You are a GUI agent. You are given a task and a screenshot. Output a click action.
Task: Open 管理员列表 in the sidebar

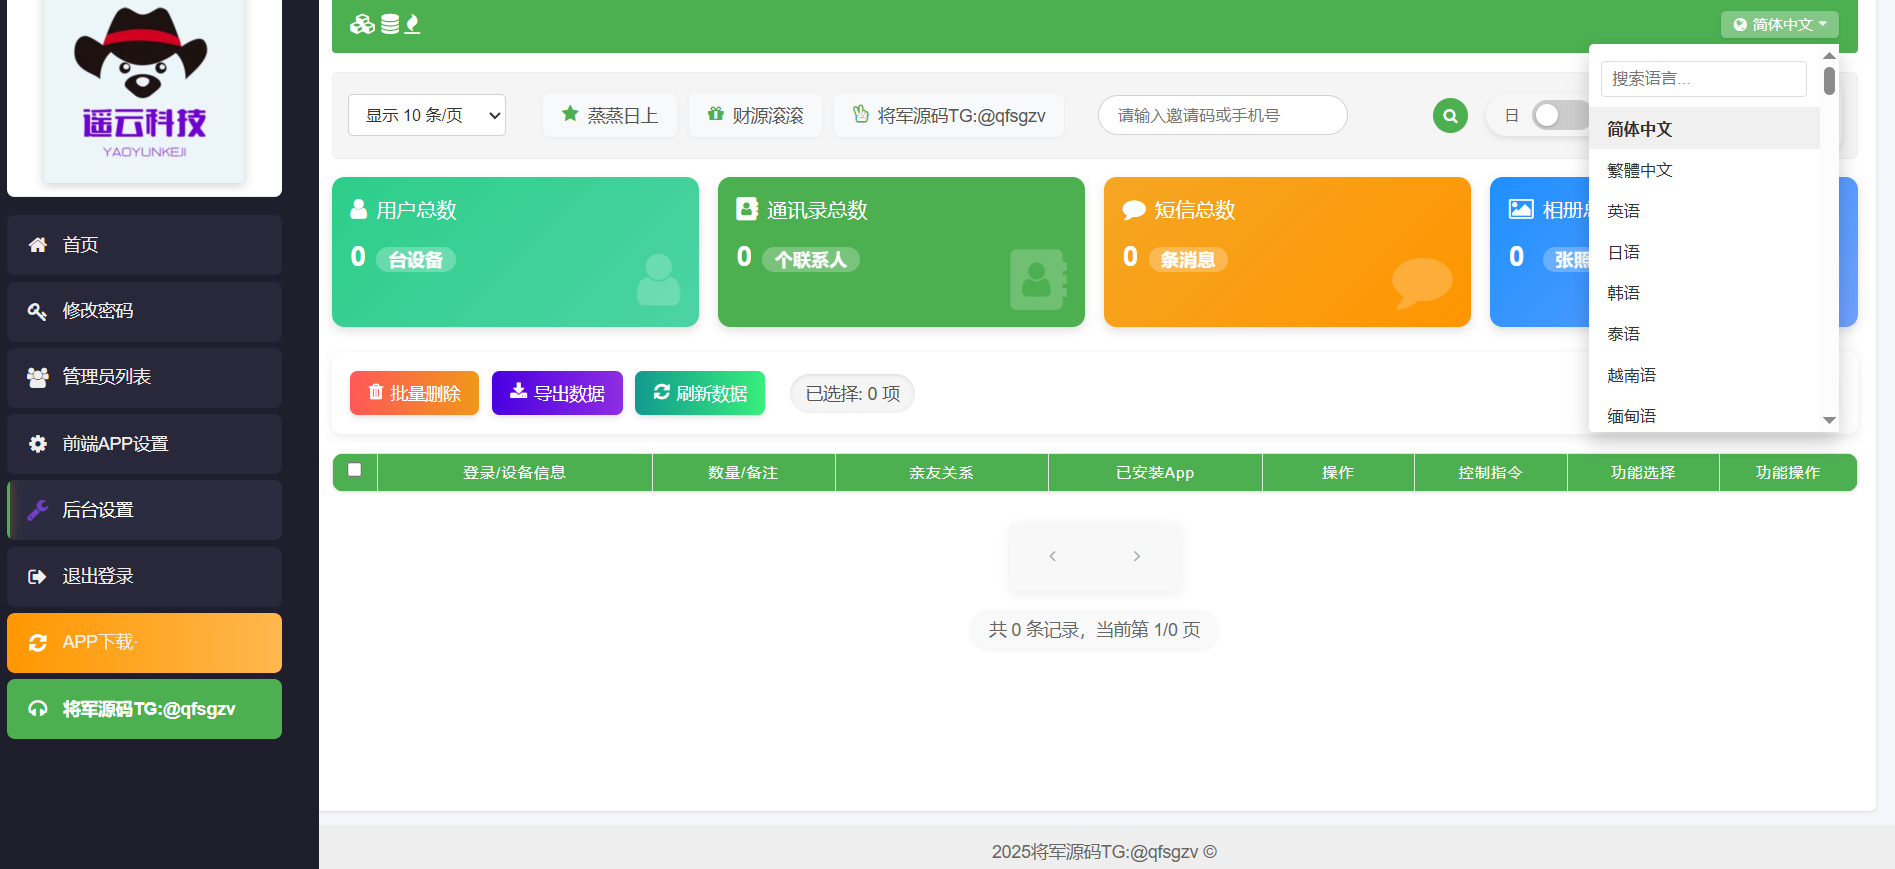[x=144, y=377]
